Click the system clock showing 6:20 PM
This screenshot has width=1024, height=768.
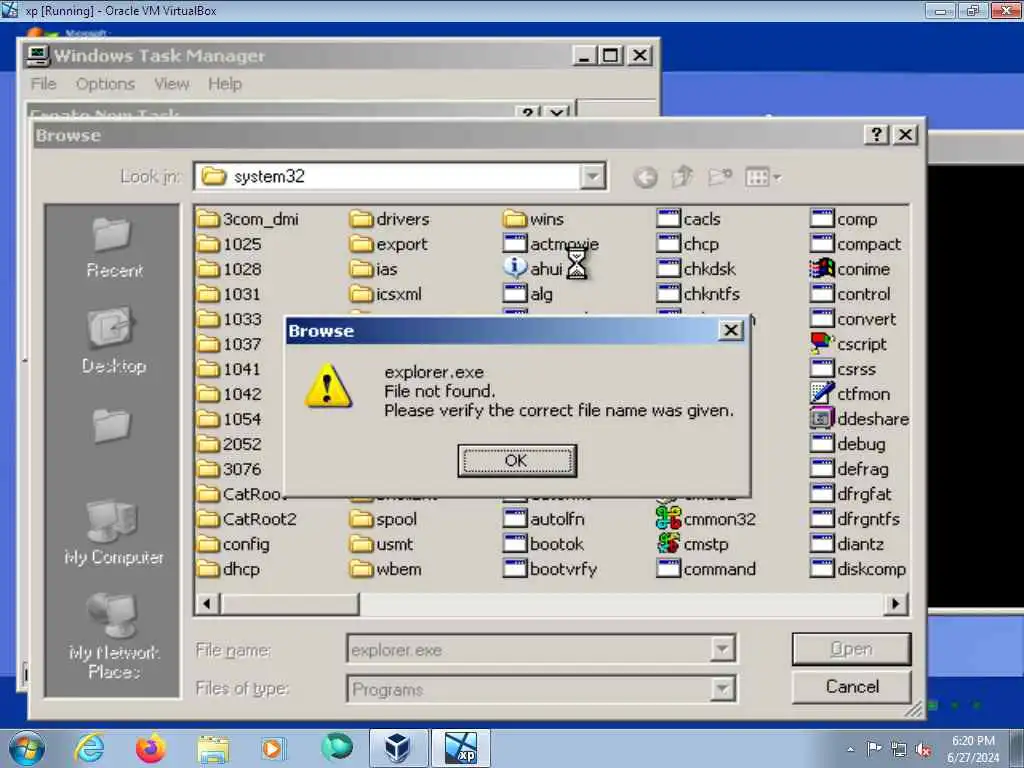click(x=973, y=748)
